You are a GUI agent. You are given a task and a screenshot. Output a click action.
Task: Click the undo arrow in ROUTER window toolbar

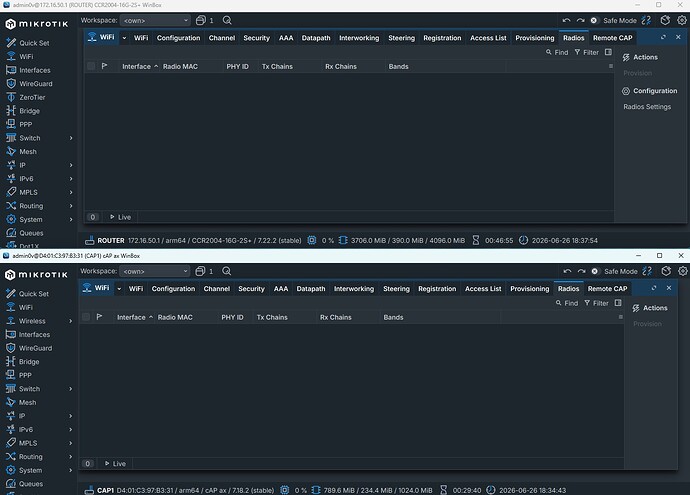click(566, 20)
